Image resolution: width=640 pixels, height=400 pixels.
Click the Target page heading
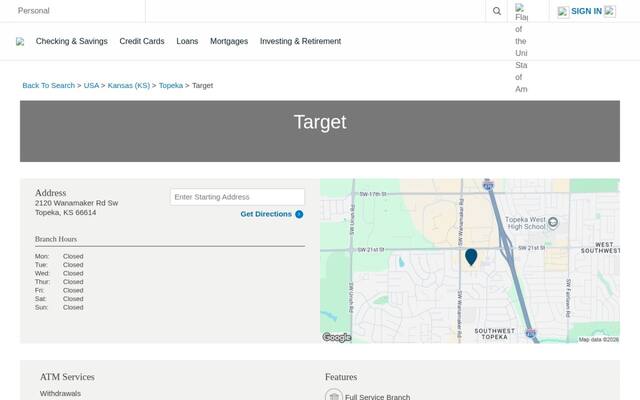point(320,122)
